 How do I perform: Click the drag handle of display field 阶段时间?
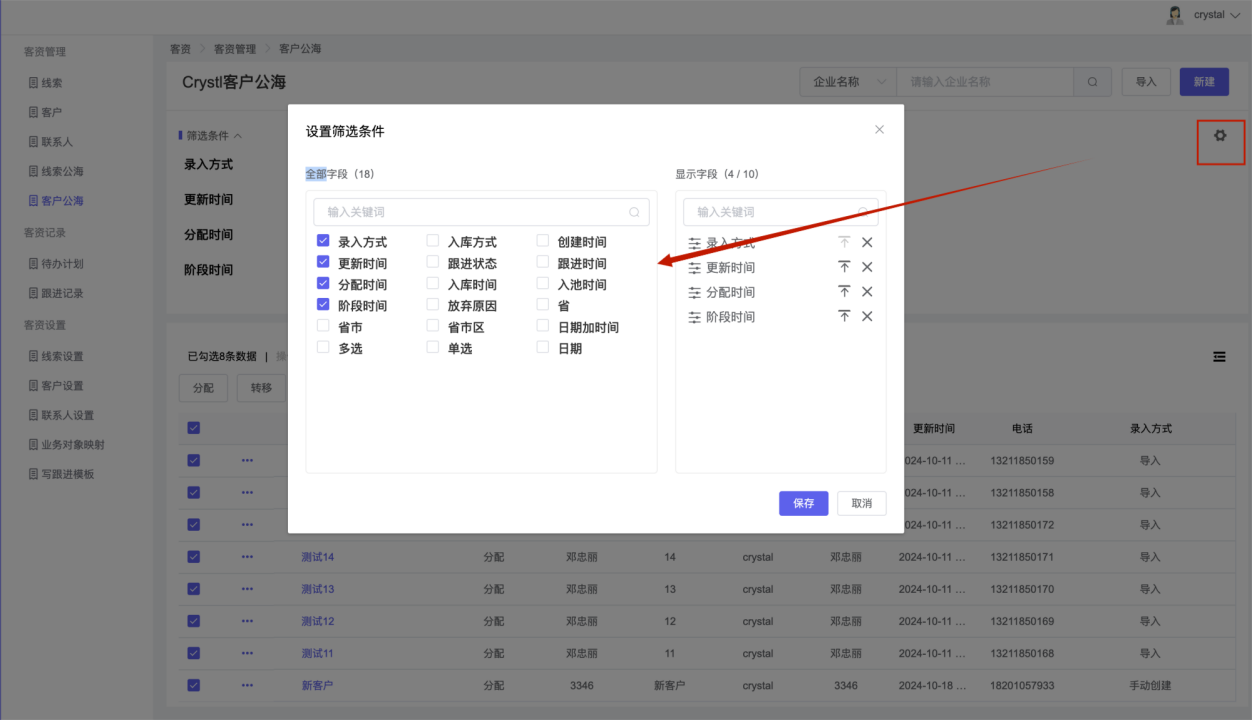[695, 317]
